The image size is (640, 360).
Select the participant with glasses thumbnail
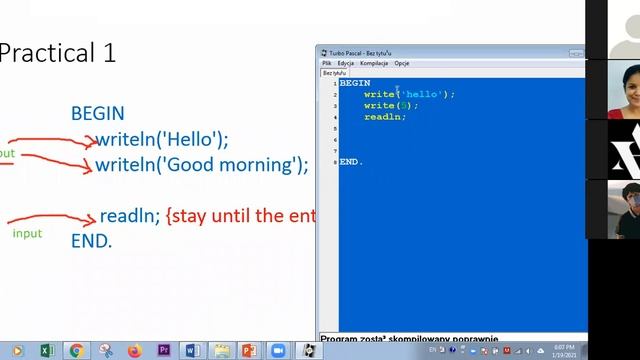point(624,210)
